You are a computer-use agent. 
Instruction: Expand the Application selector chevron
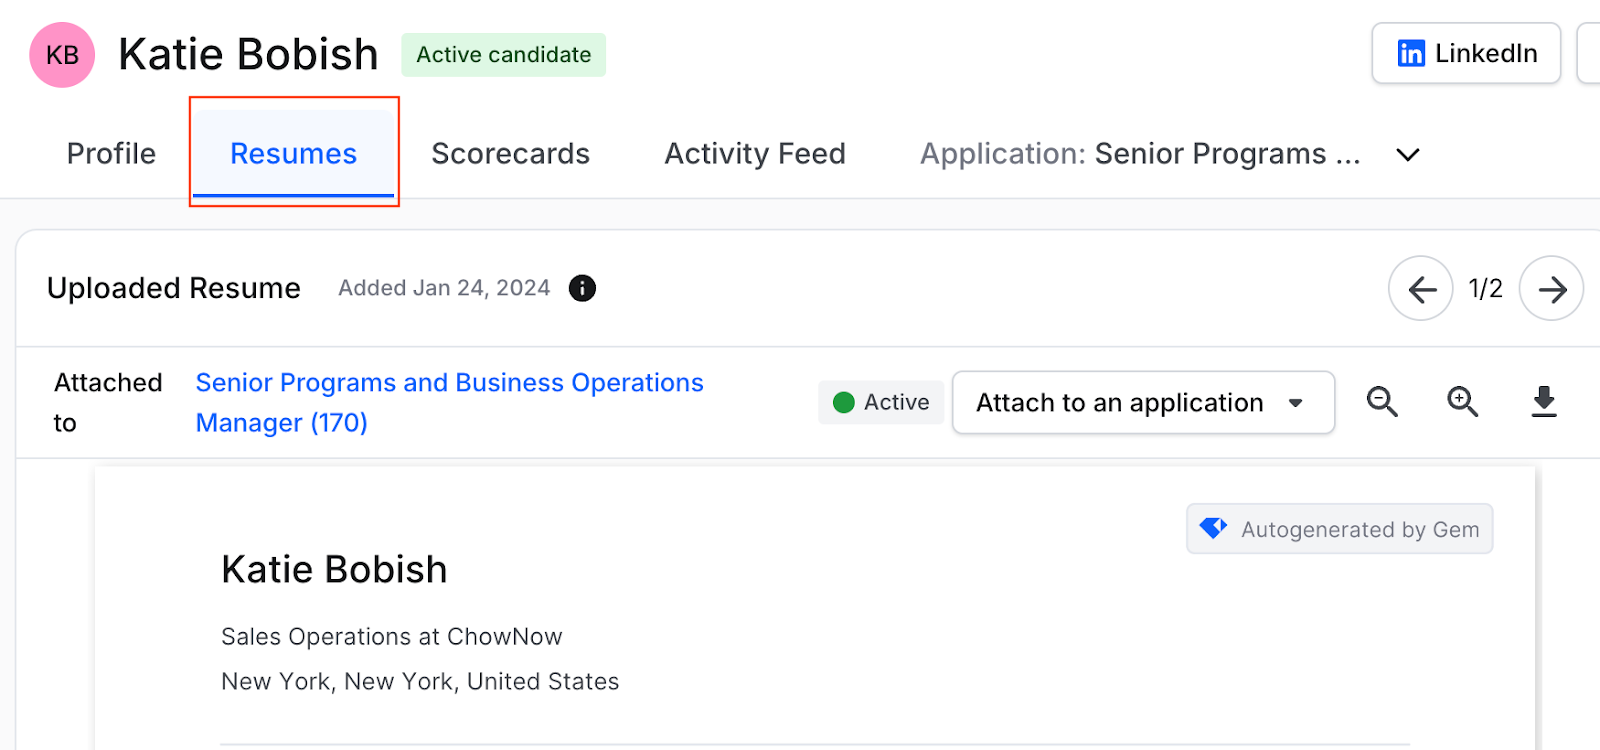pos(1408,155)
